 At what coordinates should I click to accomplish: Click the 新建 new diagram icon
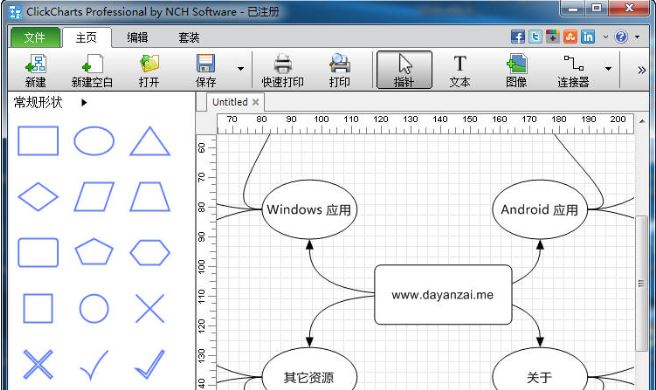[36, 70]
